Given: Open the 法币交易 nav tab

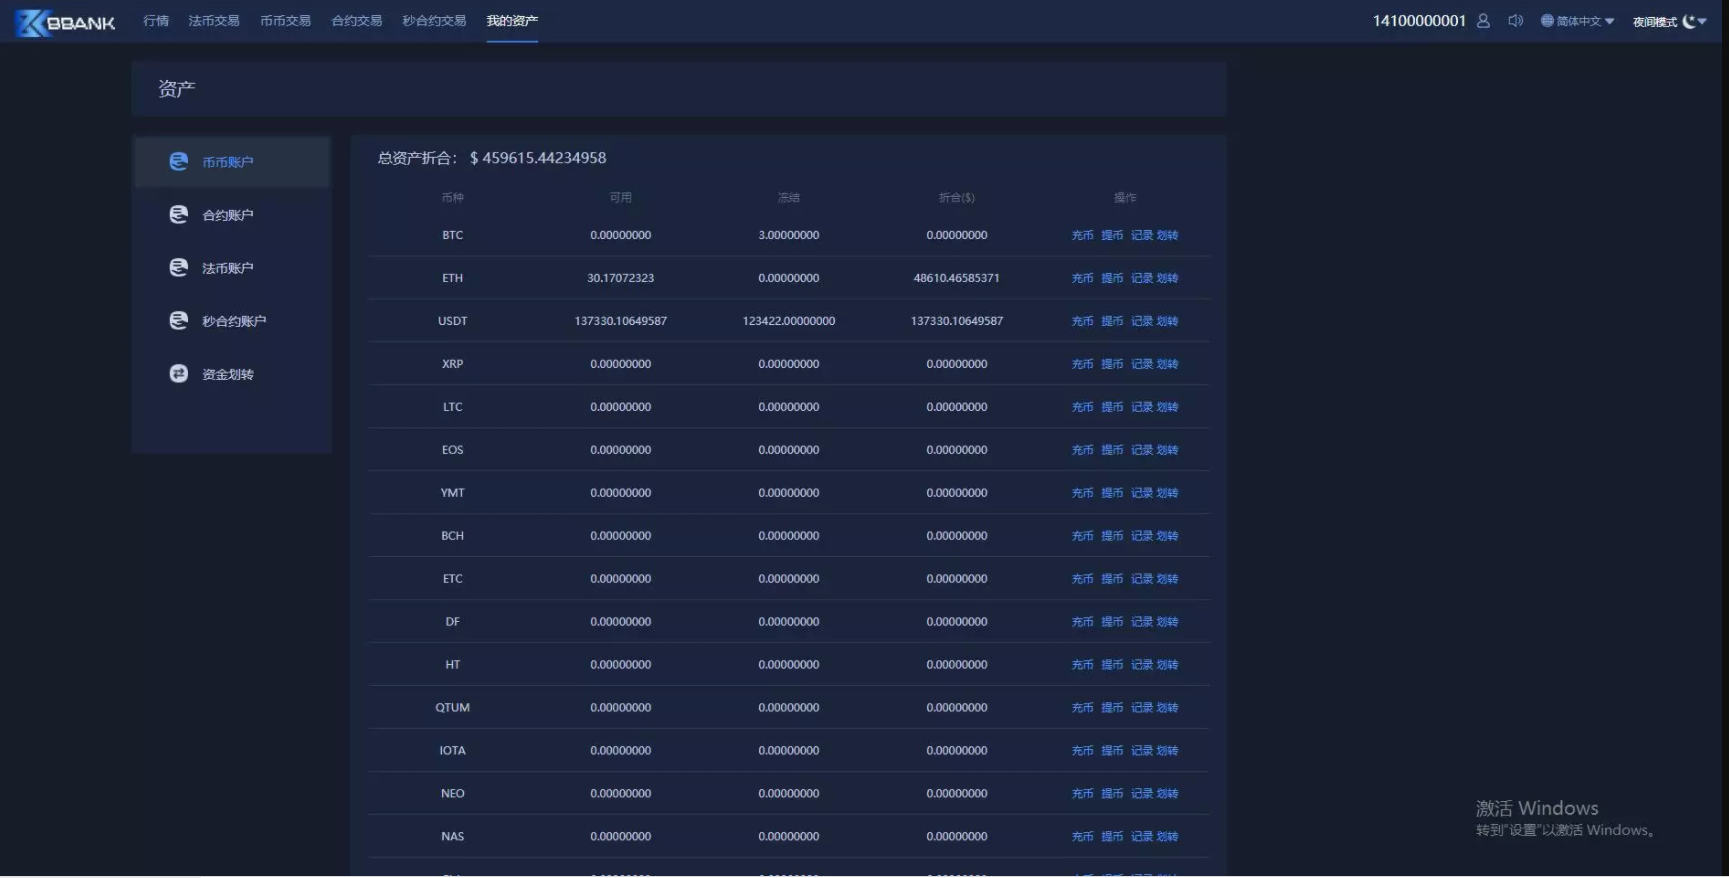Looking at the screenshot, I should tap(214, 21).
